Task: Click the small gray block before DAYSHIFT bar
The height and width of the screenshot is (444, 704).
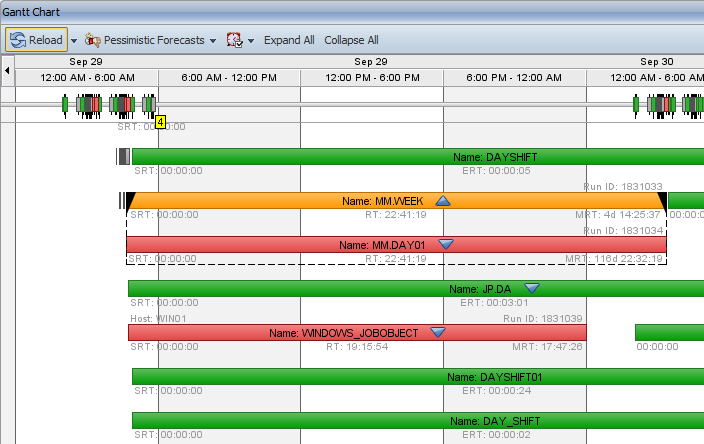Action: click(x=123, y=156)
